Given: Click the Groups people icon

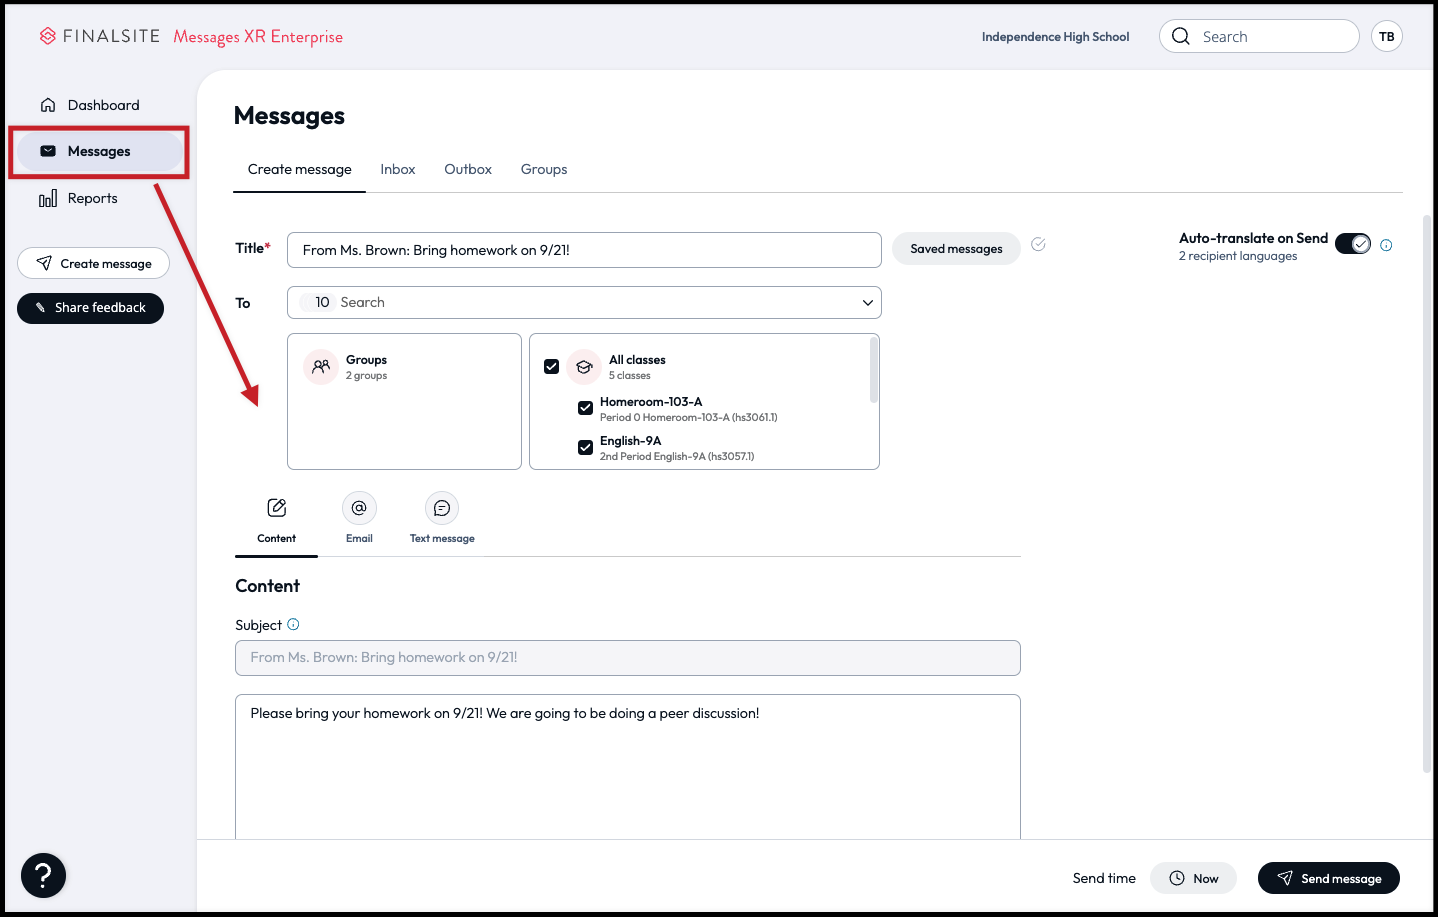Looking at the screenshot, I should [x=321, y=367].
